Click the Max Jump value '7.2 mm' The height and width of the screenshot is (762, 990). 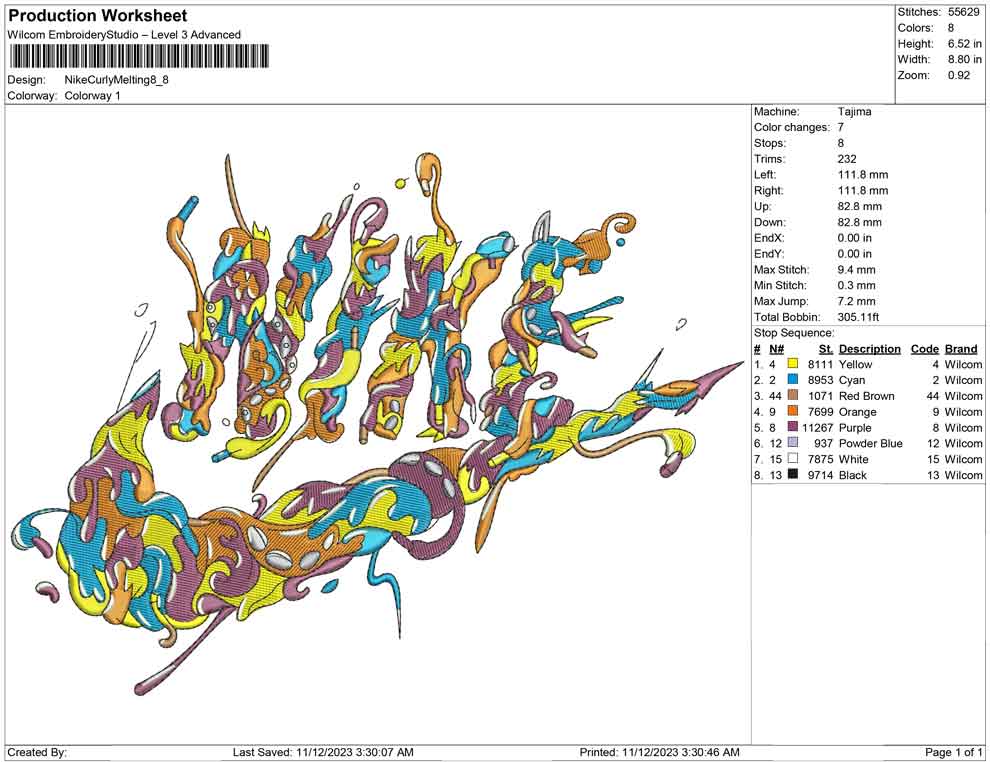click(856, 301)
